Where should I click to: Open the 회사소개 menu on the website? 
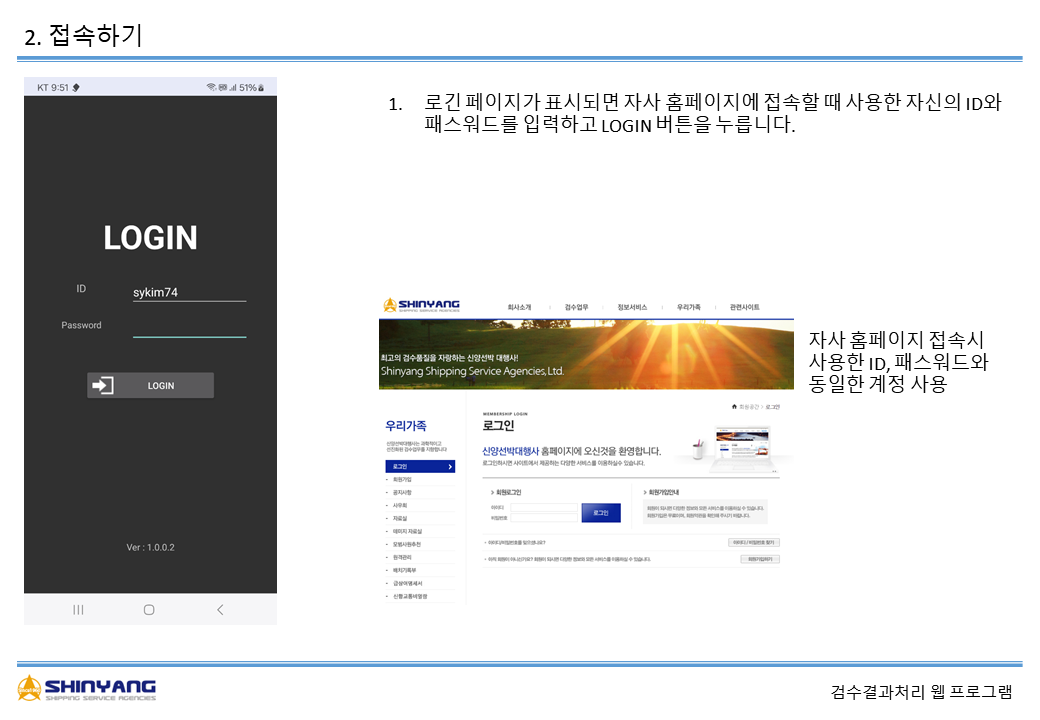519,307
